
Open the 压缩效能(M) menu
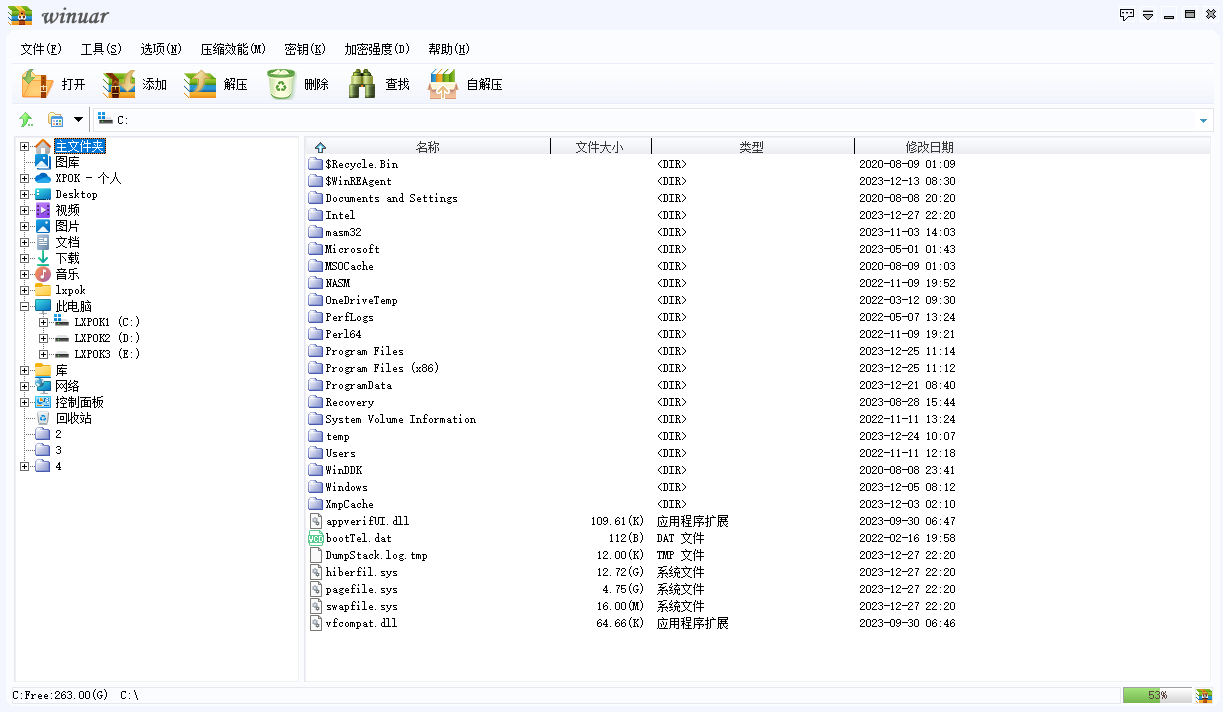click(x=232, y=49)
